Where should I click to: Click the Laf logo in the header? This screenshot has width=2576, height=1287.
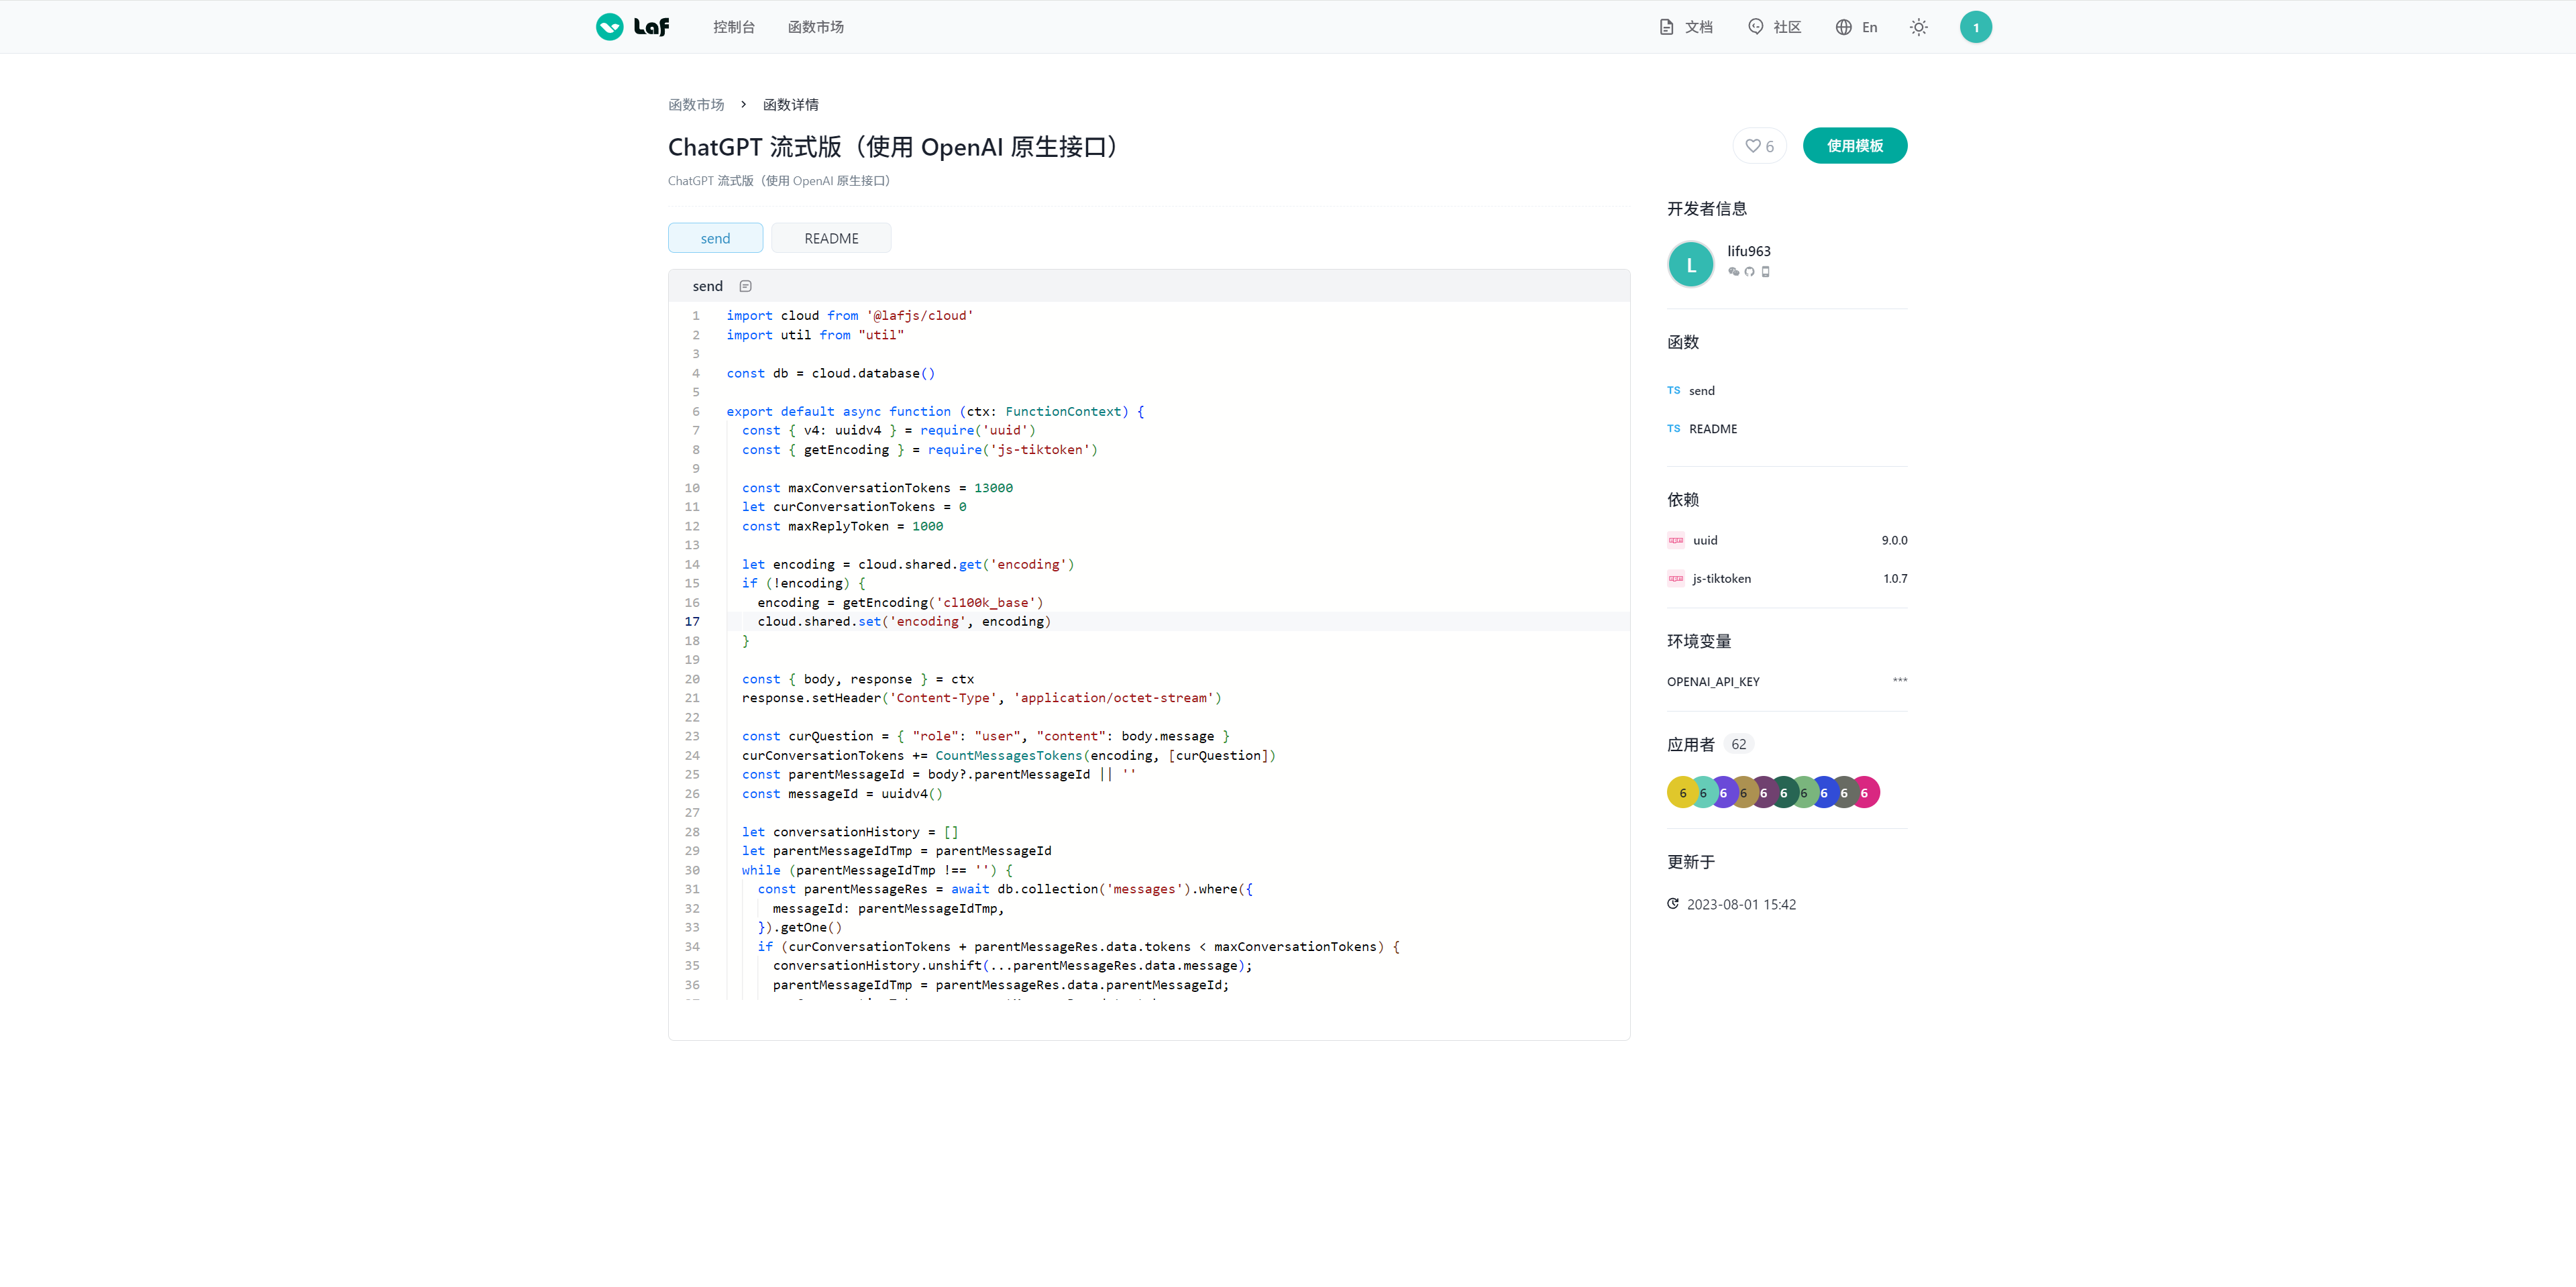[632, 27]
